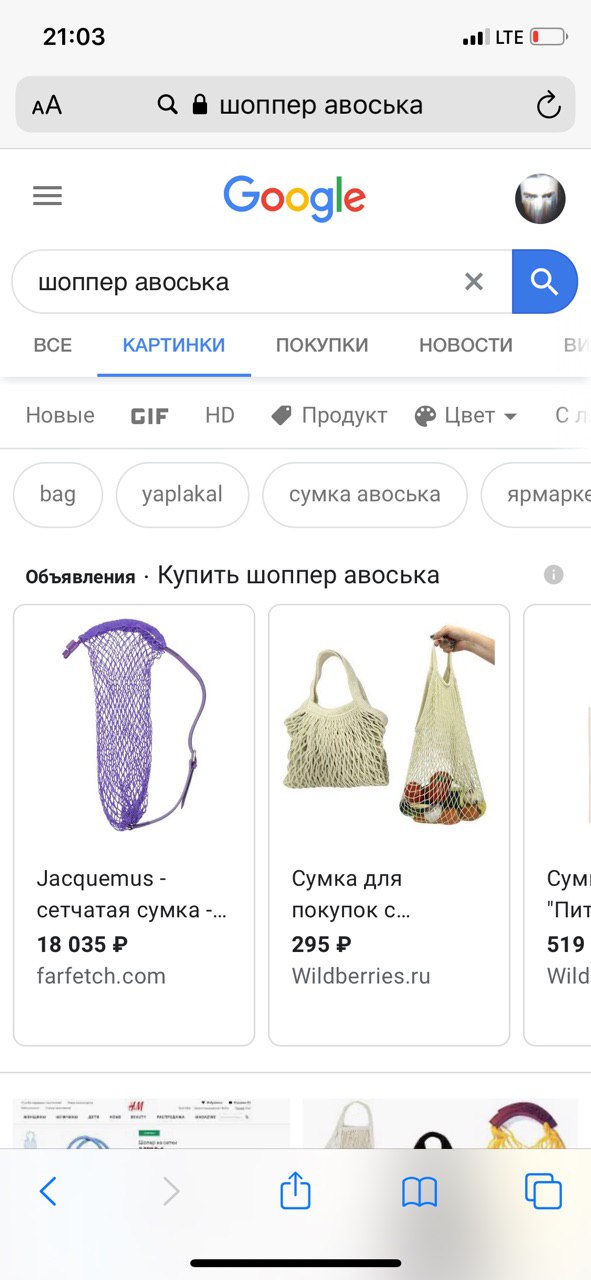Open the Wildberries.ru 295 ₽ bag link
Viewport: 591px width, 1280px height.
(389, 825)
